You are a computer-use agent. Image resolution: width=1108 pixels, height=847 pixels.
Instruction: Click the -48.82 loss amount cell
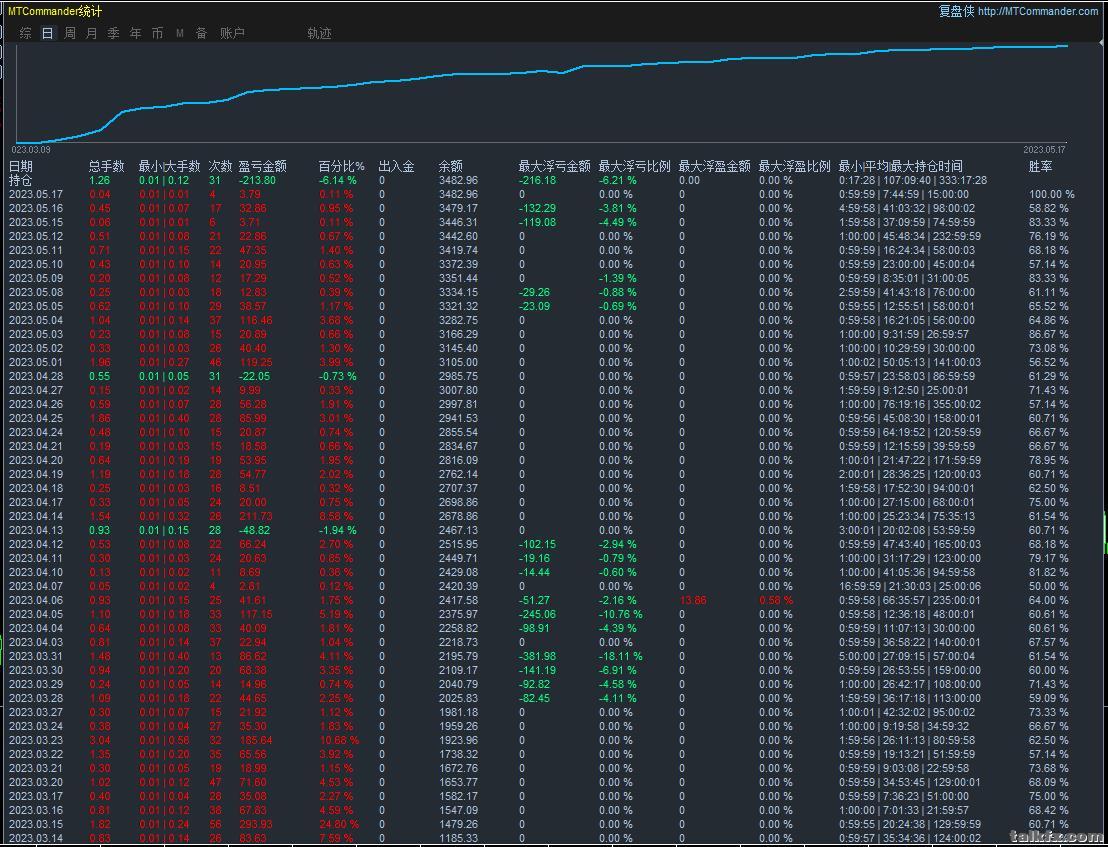click(254, 531)
